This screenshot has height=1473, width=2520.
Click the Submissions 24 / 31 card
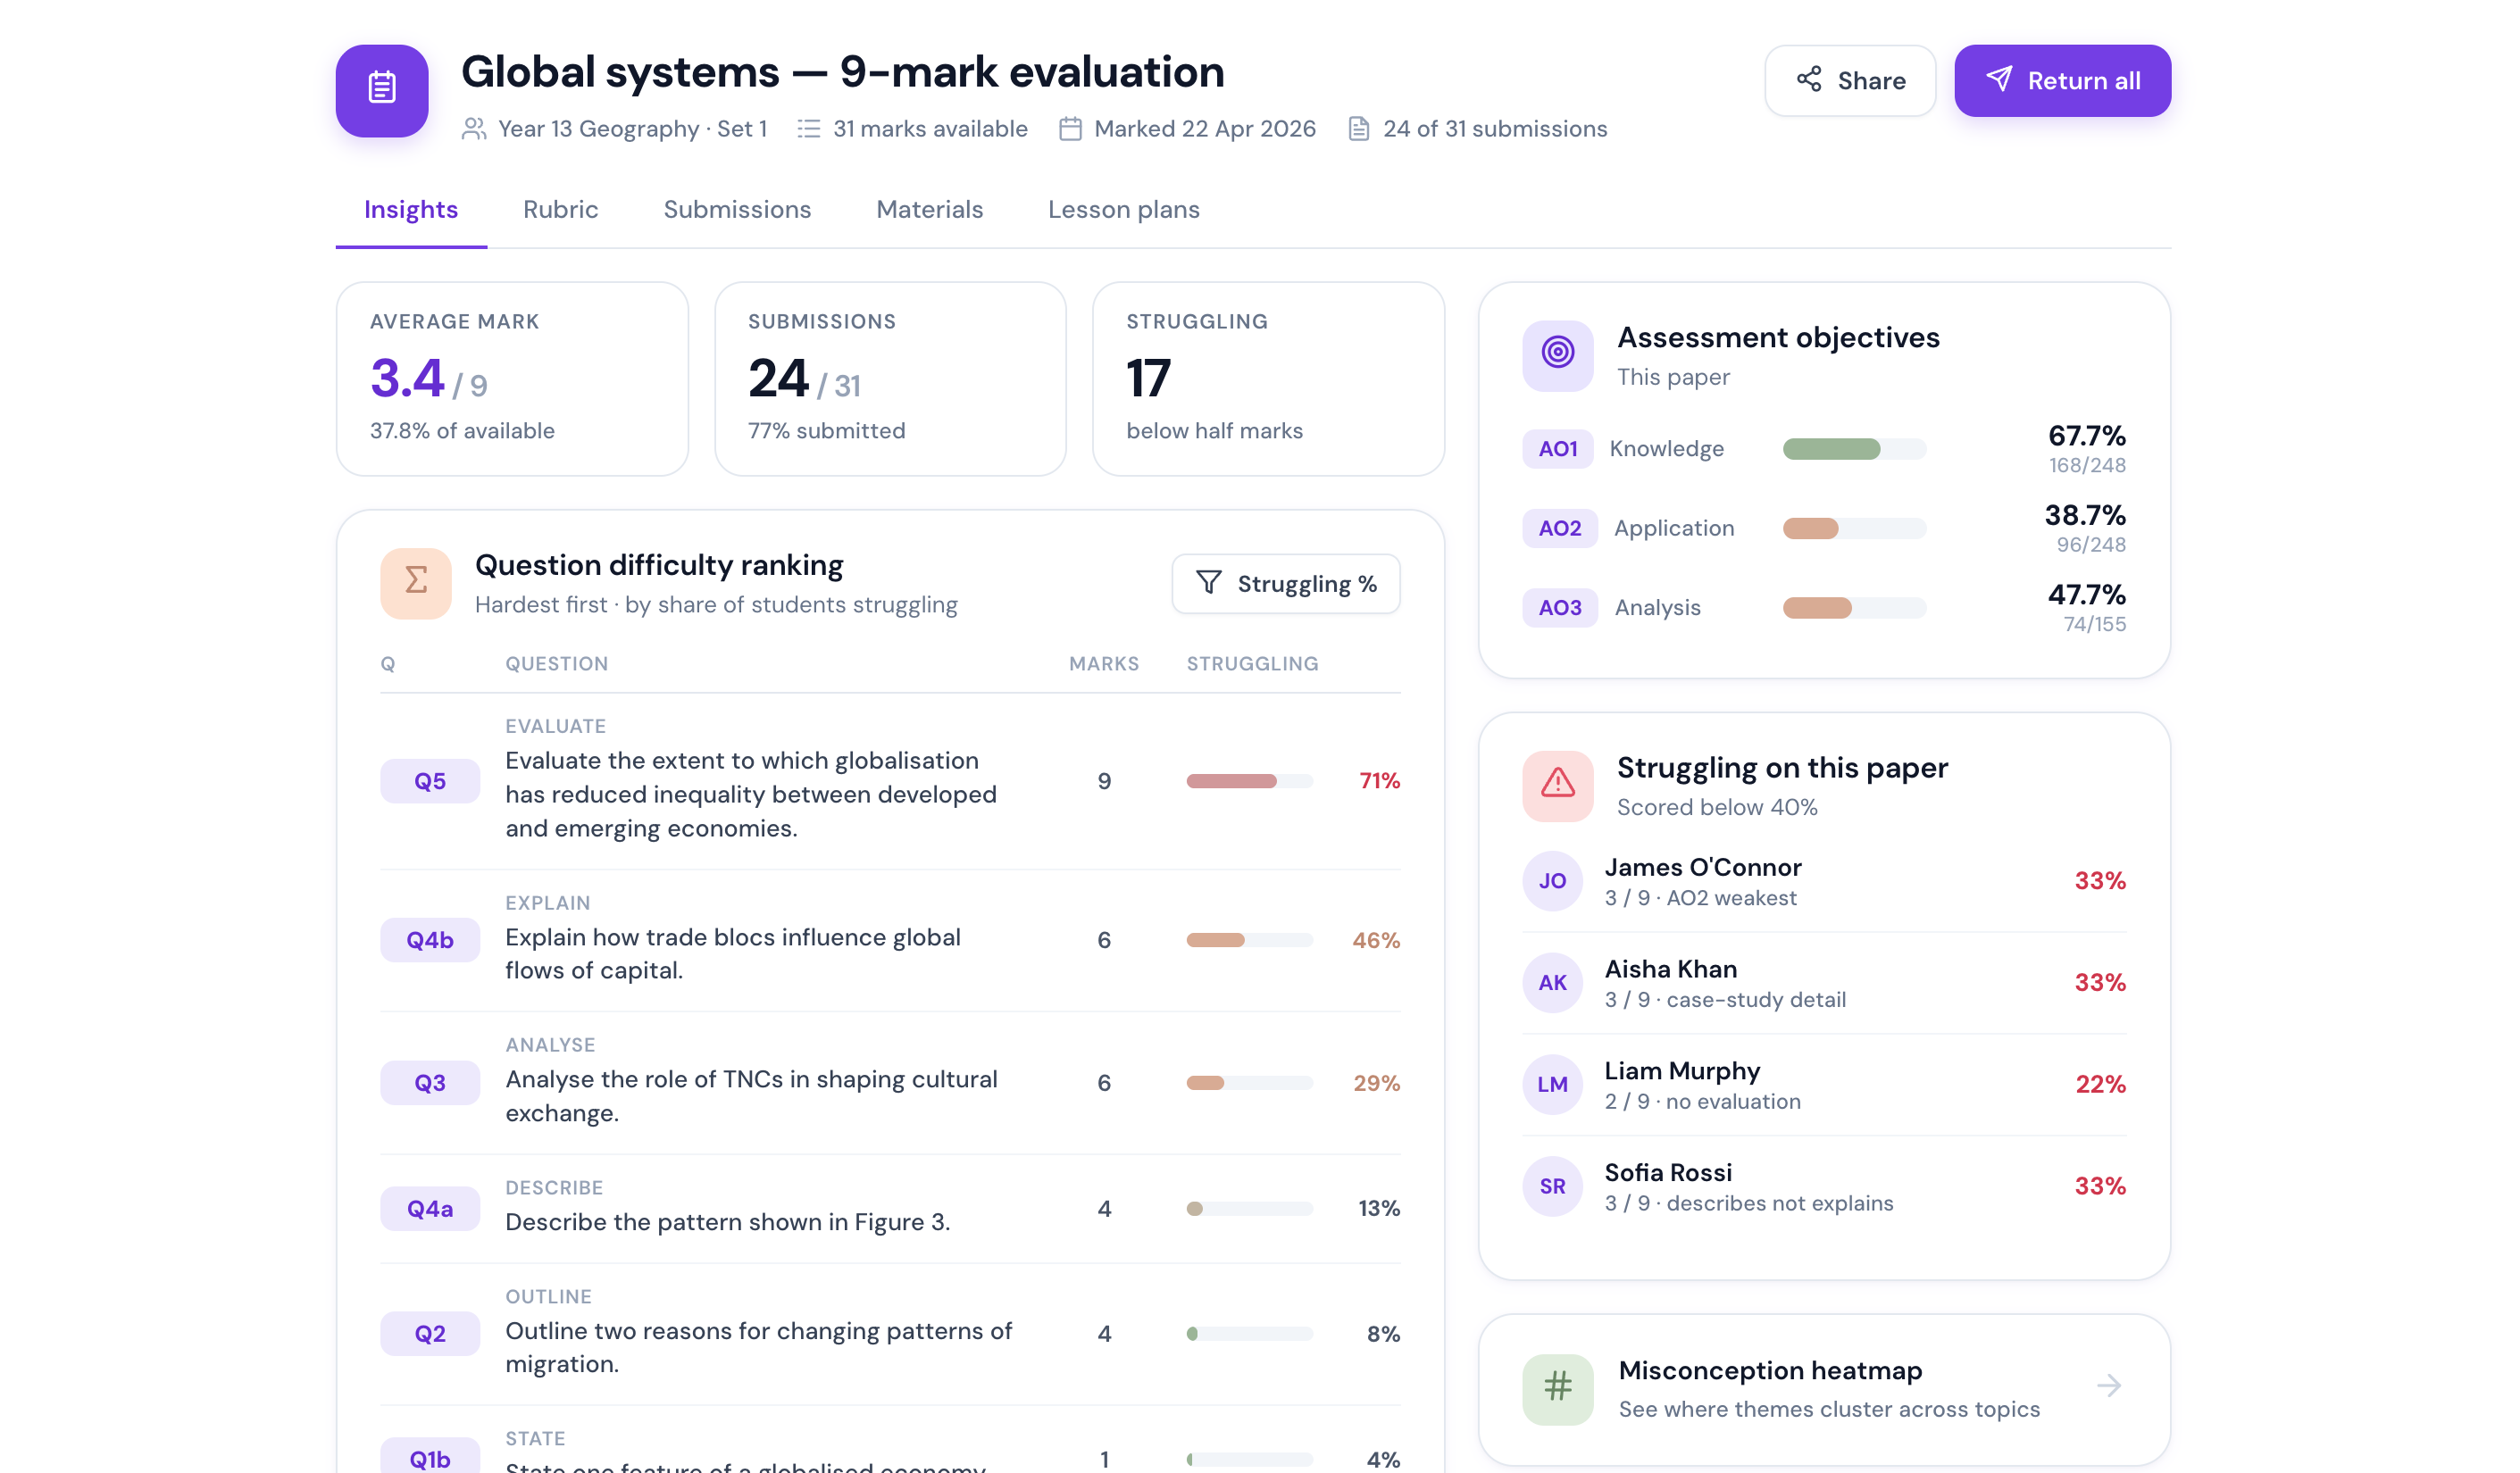tap(890, 379)
